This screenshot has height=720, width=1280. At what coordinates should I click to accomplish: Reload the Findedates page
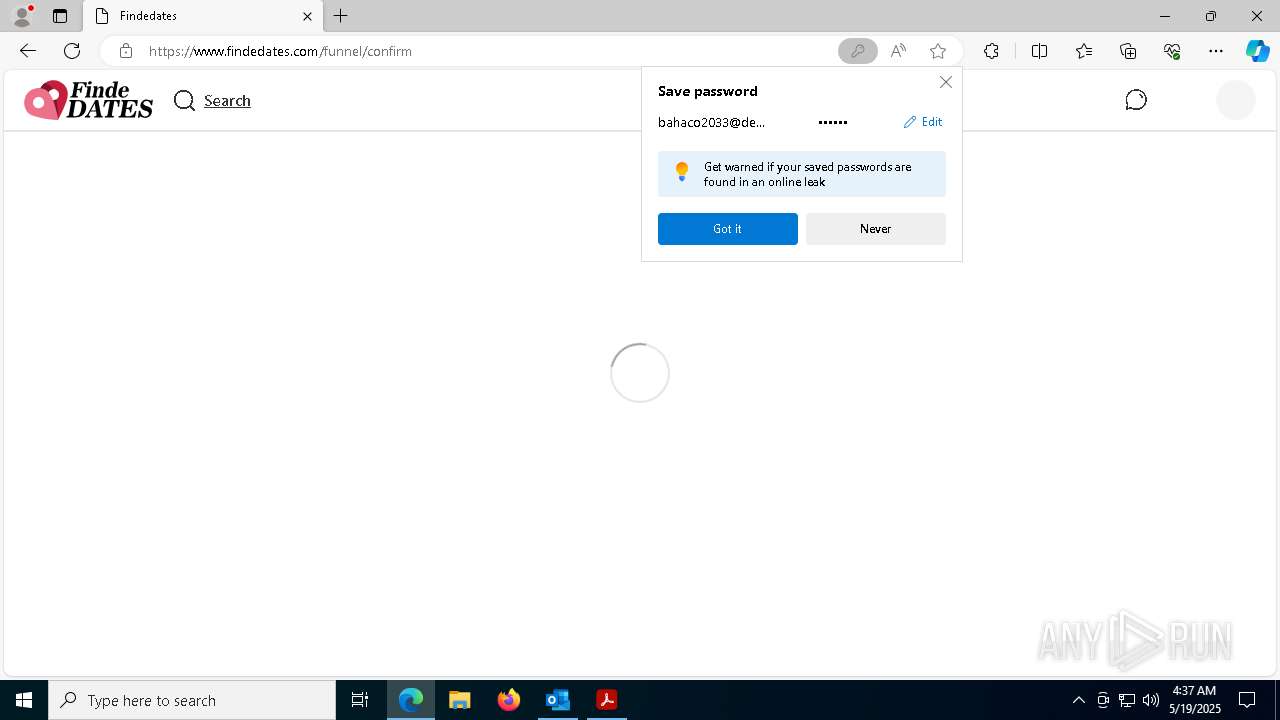72,51
